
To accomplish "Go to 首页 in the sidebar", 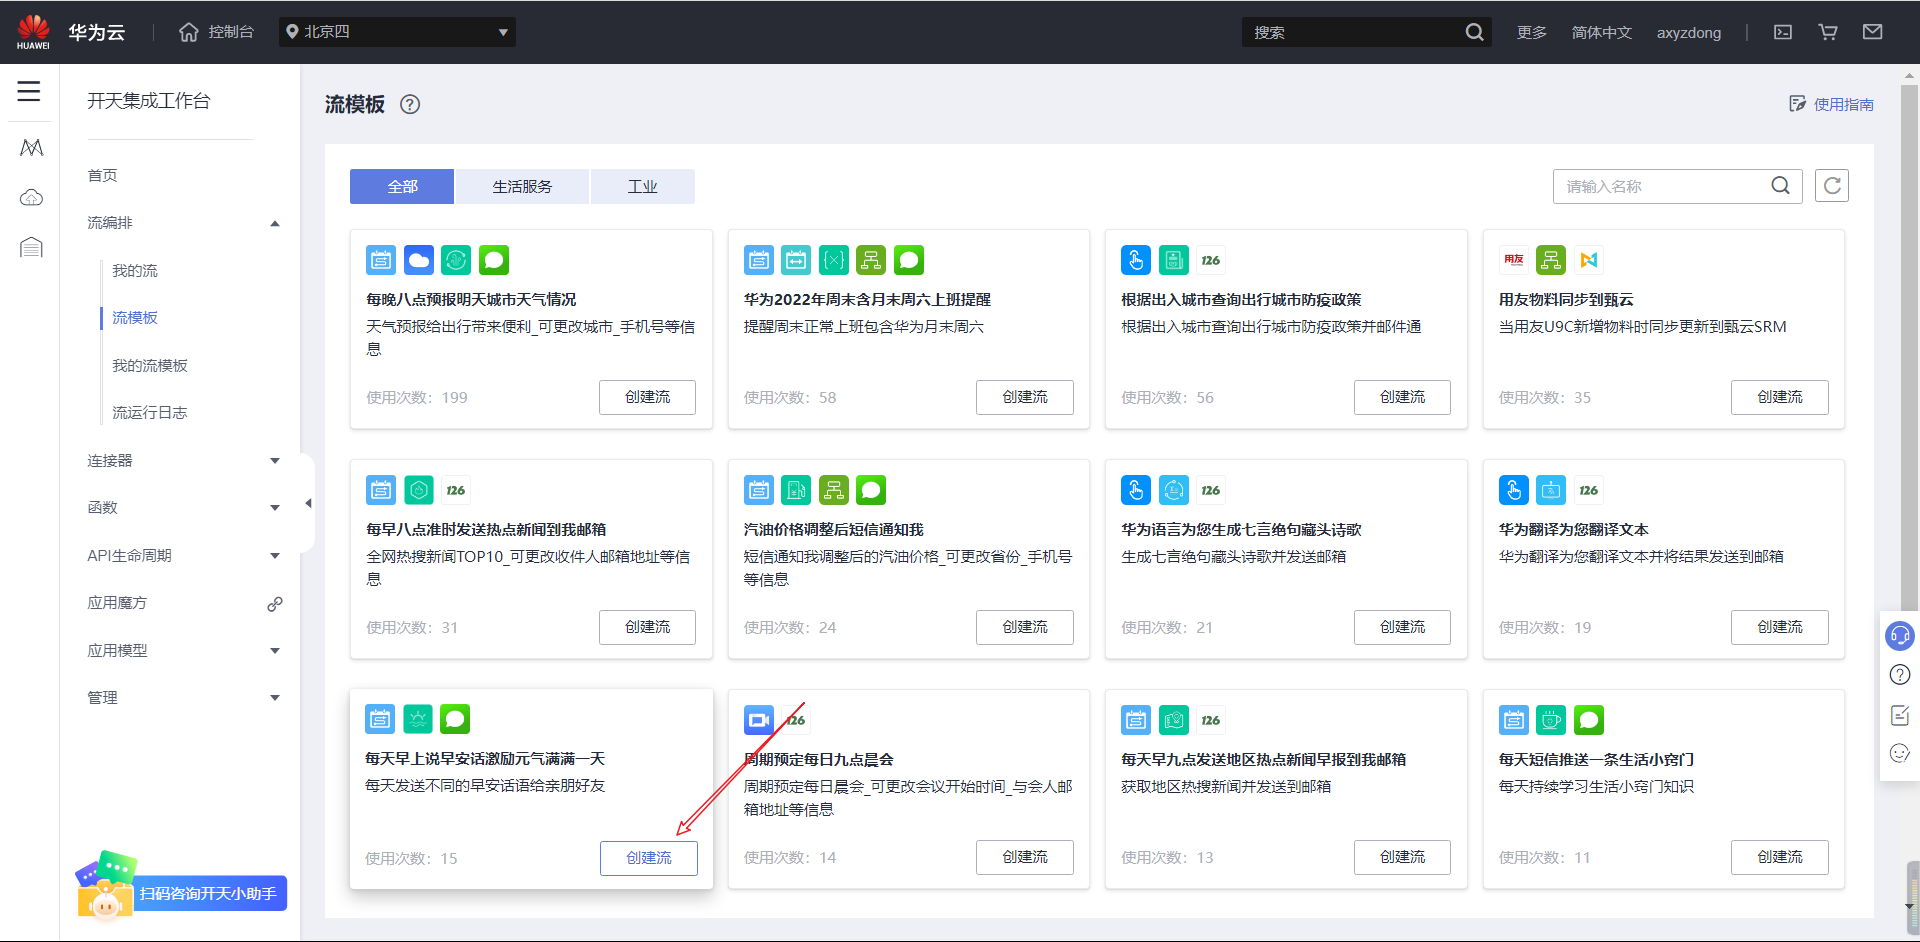I will (102, 175).
